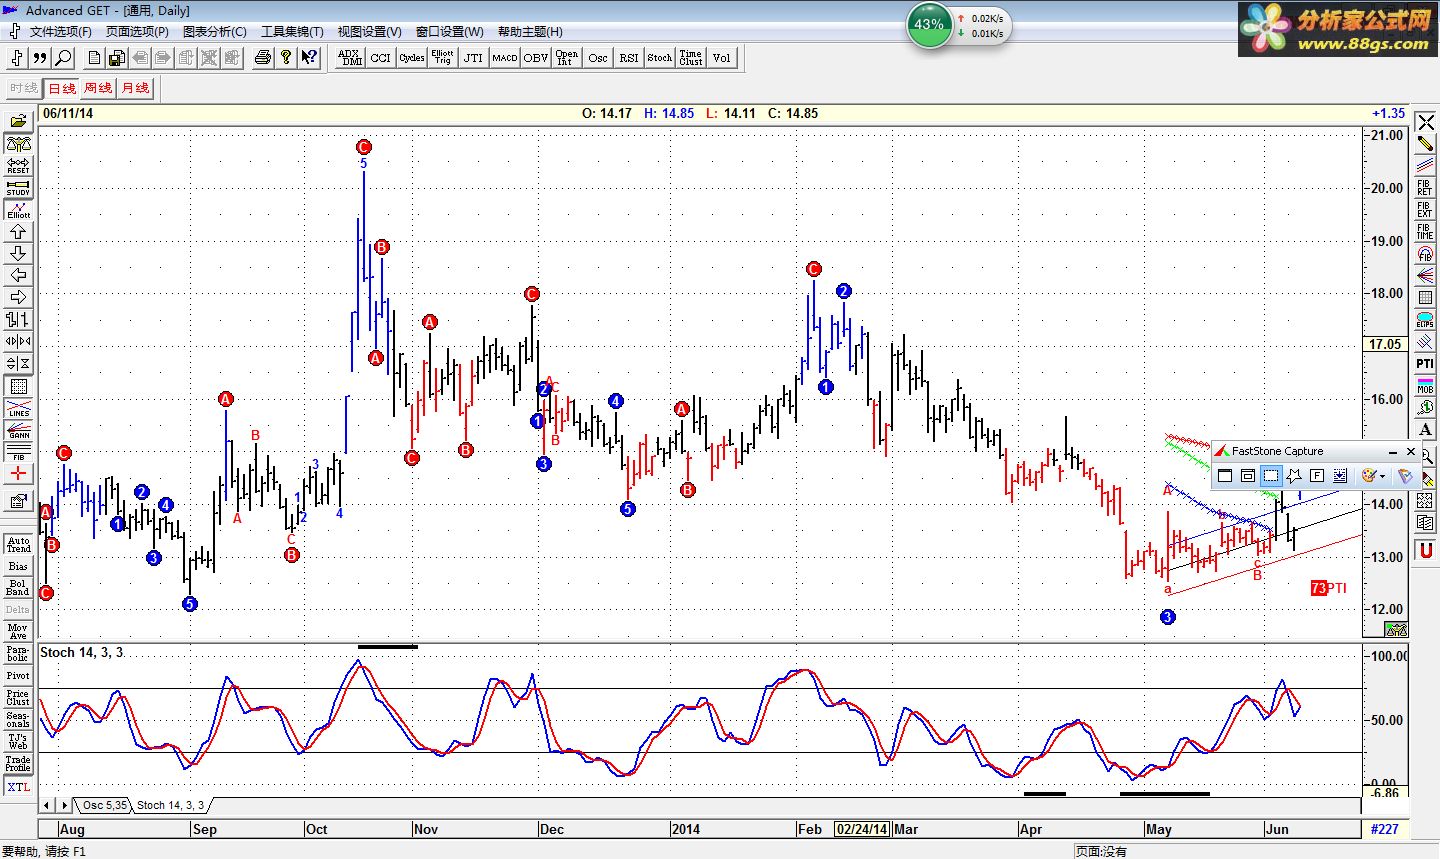1440x859 pixels.
Task: Toggle Seasonals study button
Action: [x=18, y=720]
